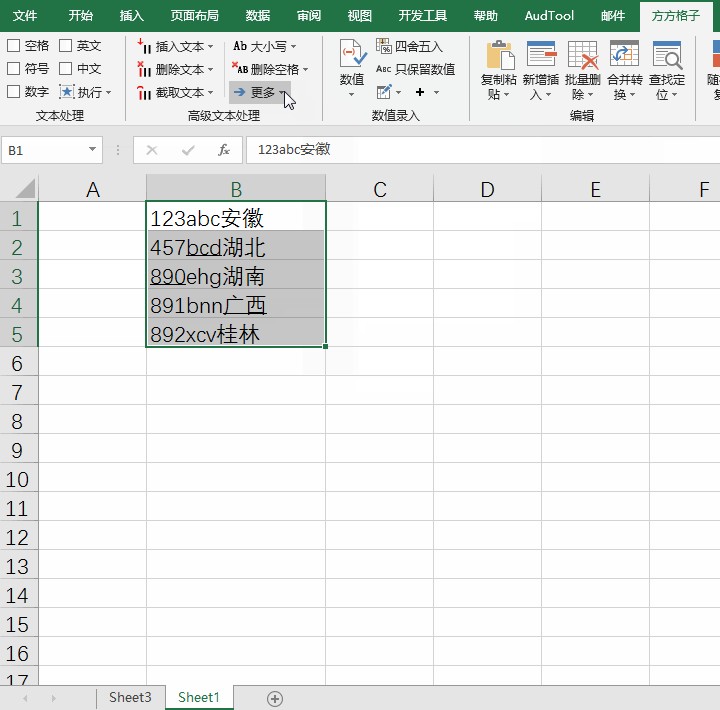Screen dimensions: 720x710
Task: Select cell containing 457bcd湖北
Action: [x=236, y=246]
